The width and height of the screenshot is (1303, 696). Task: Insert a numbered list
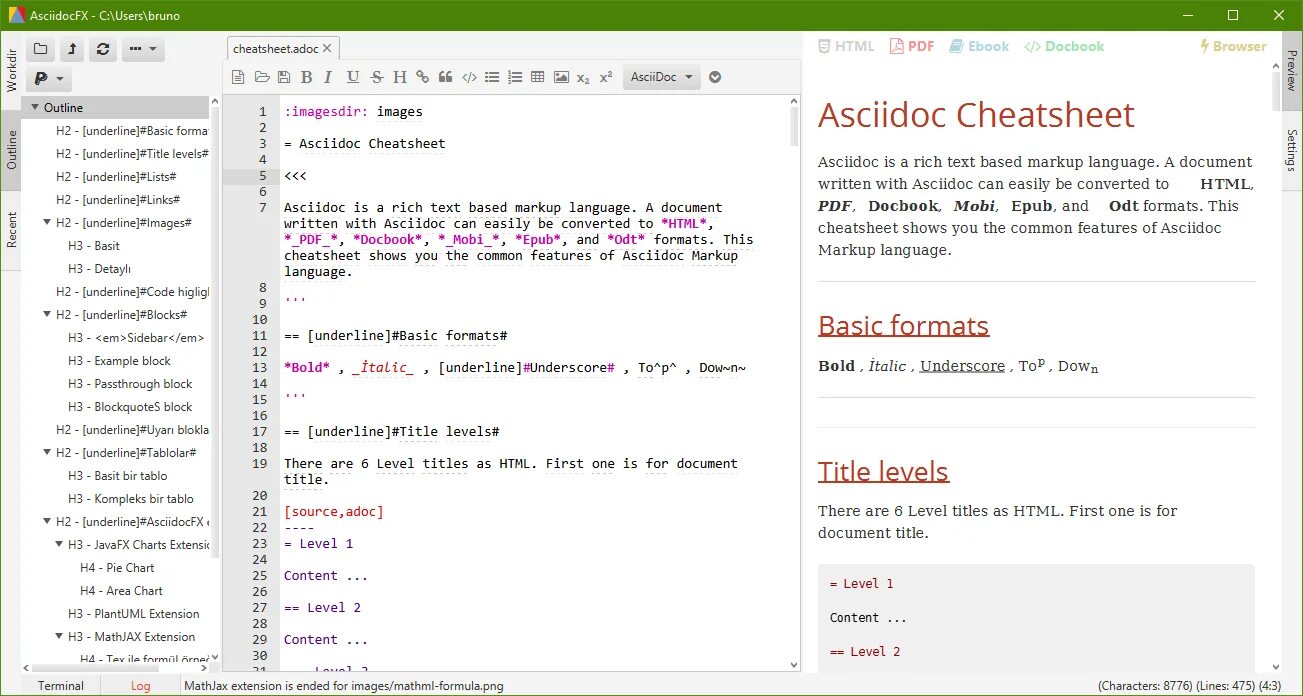coord(515,77)
